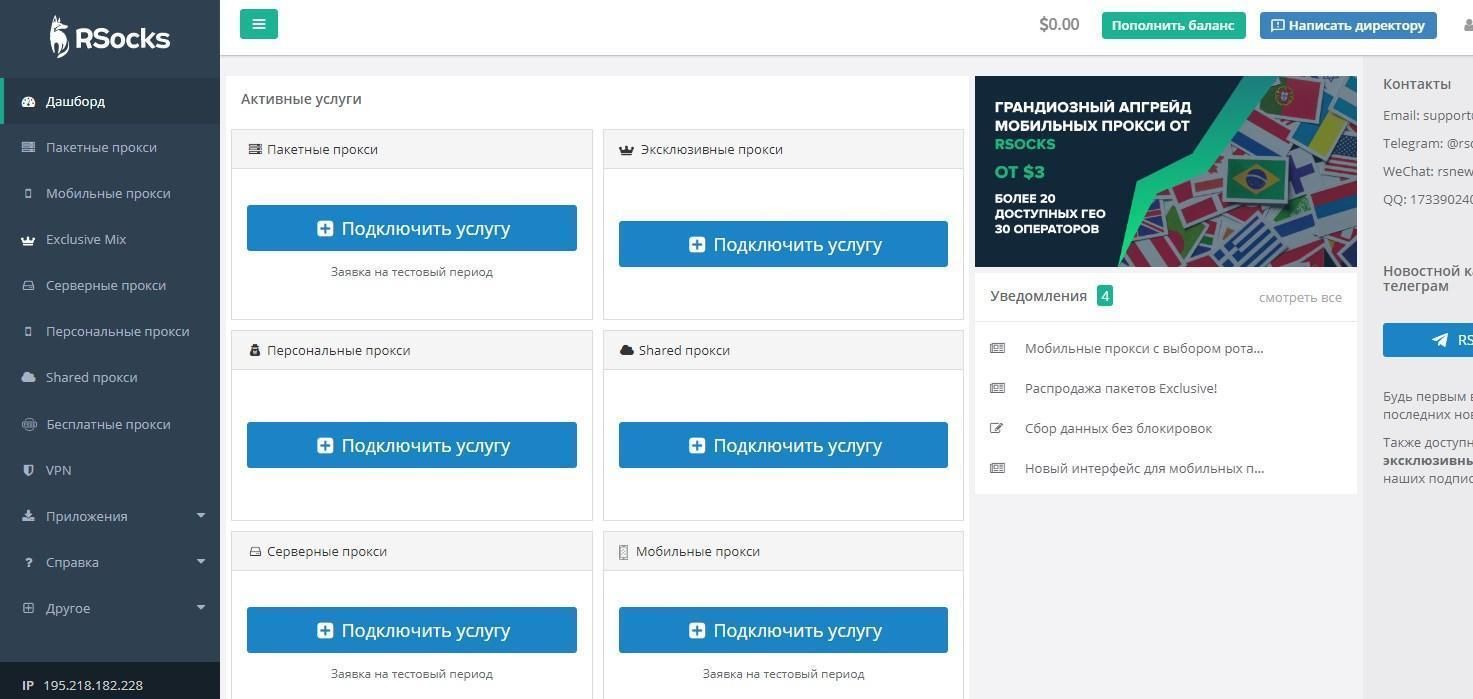Open notification Мобильные прокси с выбором рота...
This screenshot has width=1473, height=699.
pos(1144,348)
